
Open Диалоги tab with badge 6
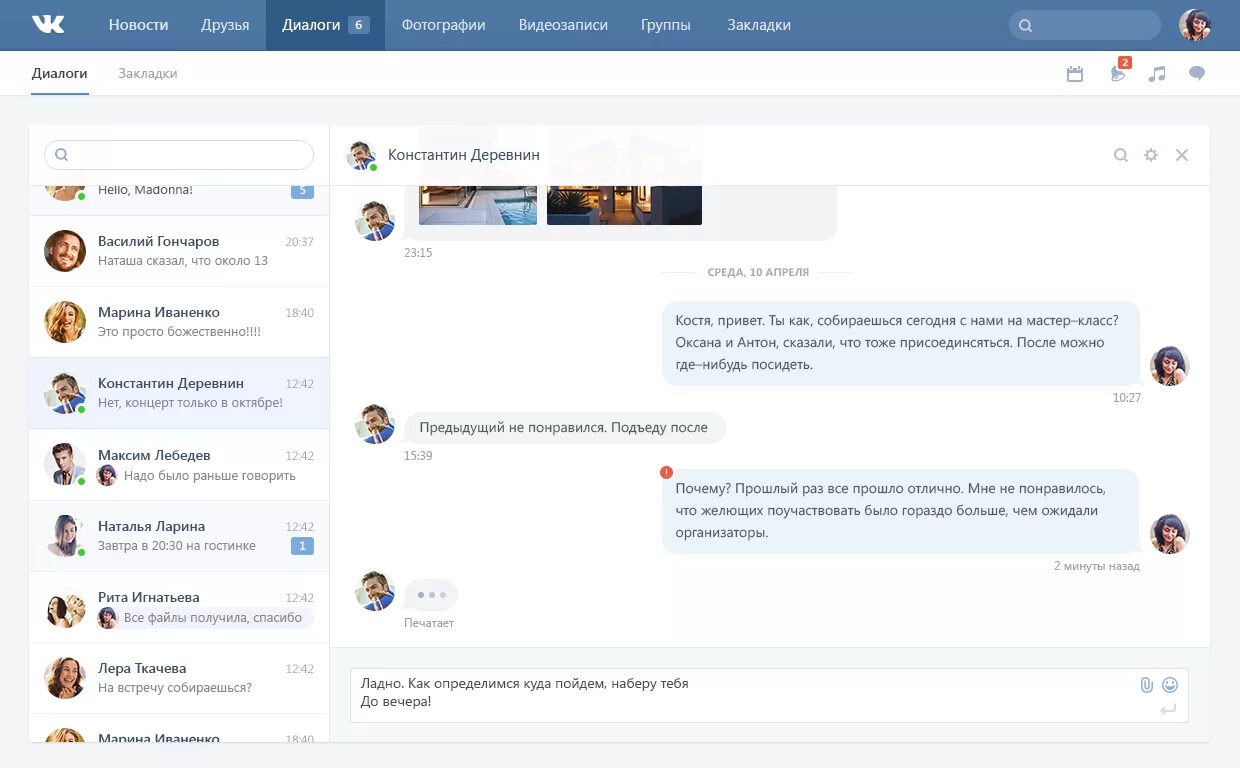(325, 25)
